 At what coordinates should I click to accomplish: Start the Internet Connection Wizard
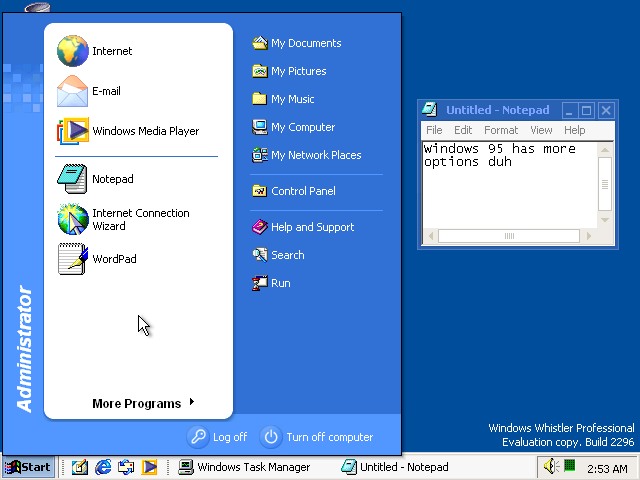point(123,219)
